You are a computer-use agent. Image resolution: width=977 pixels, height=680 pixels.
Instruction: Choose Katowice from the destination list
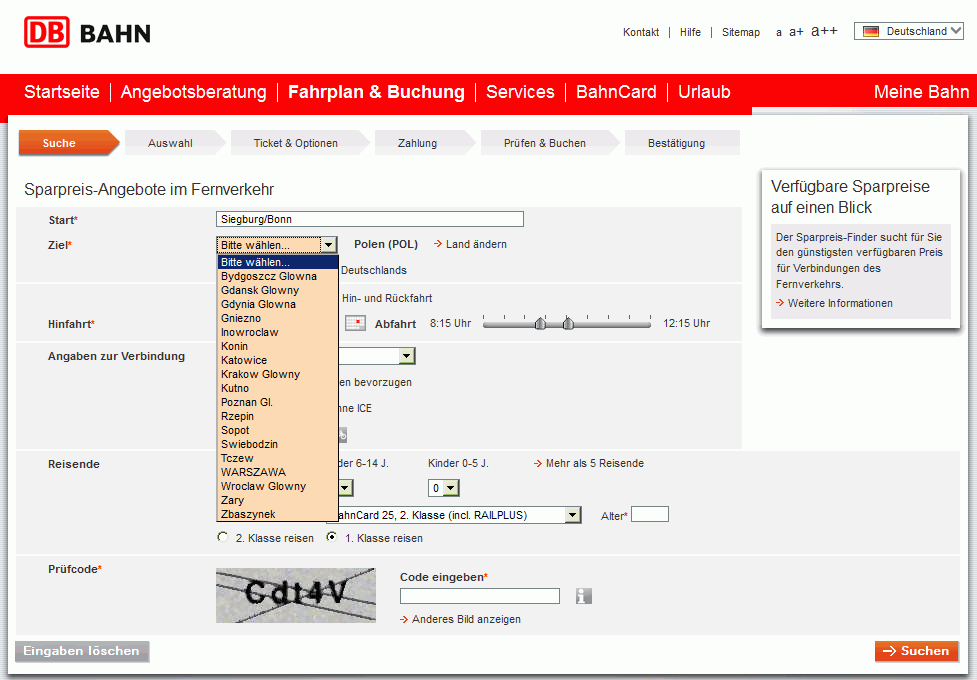[277, 360]
